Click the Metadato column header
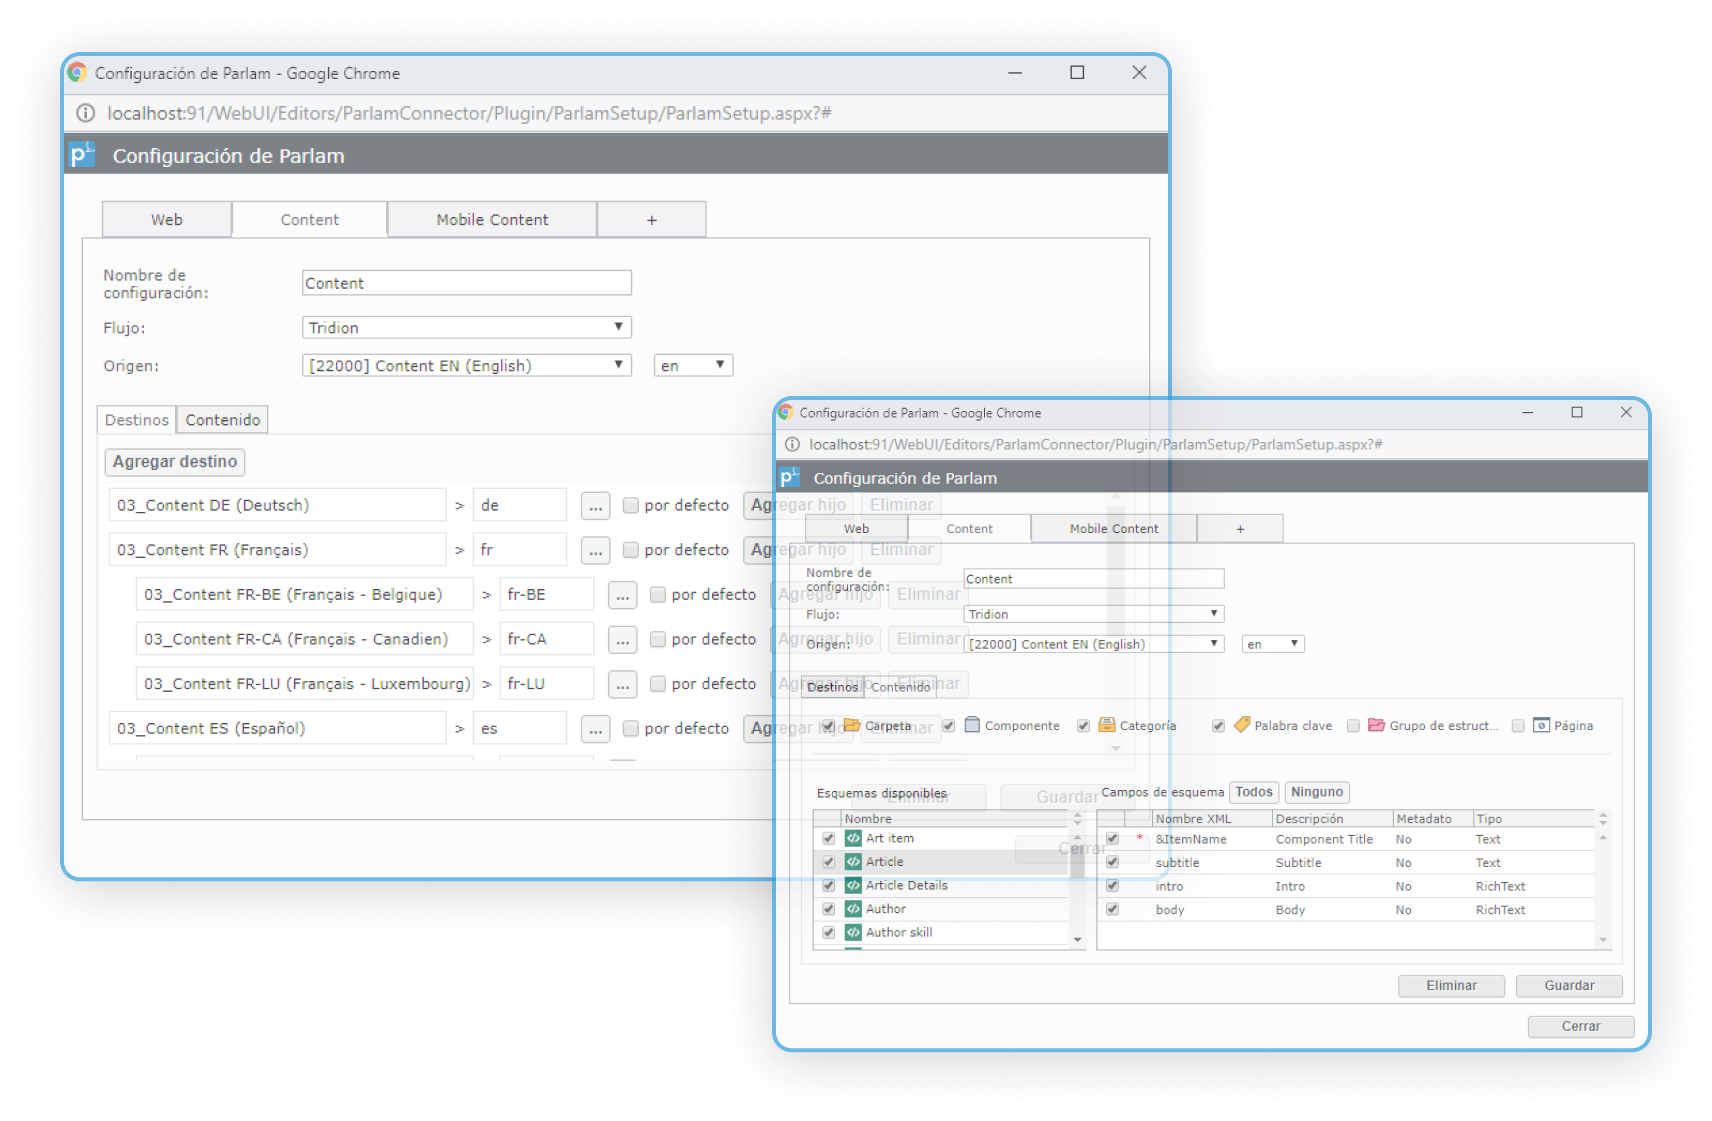Viewport: 1712px width, 1121px height. pos(1432,818)
